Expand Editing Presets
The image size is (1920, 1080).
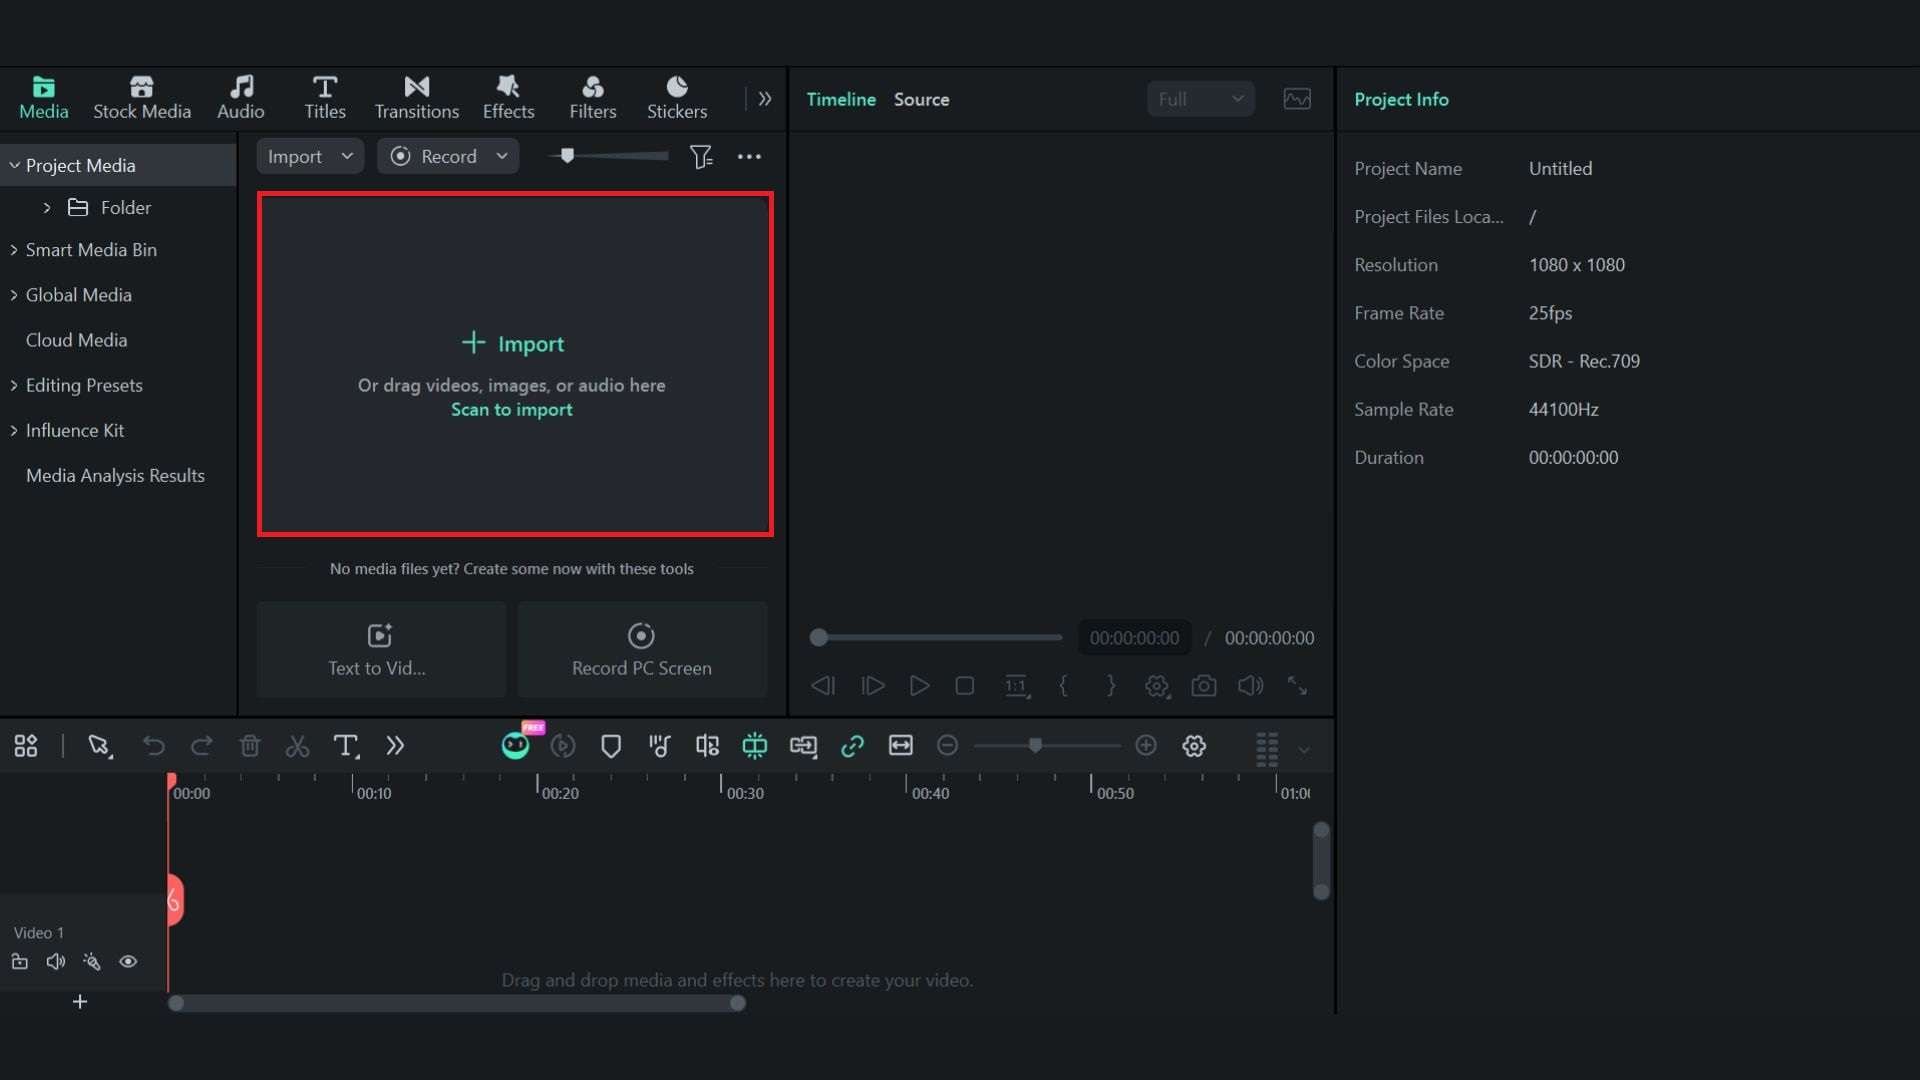click(x=14, y=385)
